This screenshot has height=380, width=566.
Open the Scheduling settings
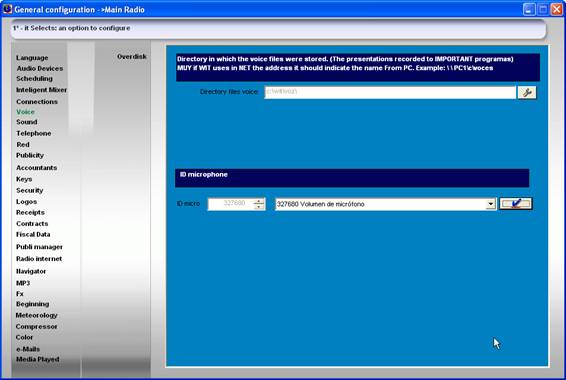tap(34, 78)
